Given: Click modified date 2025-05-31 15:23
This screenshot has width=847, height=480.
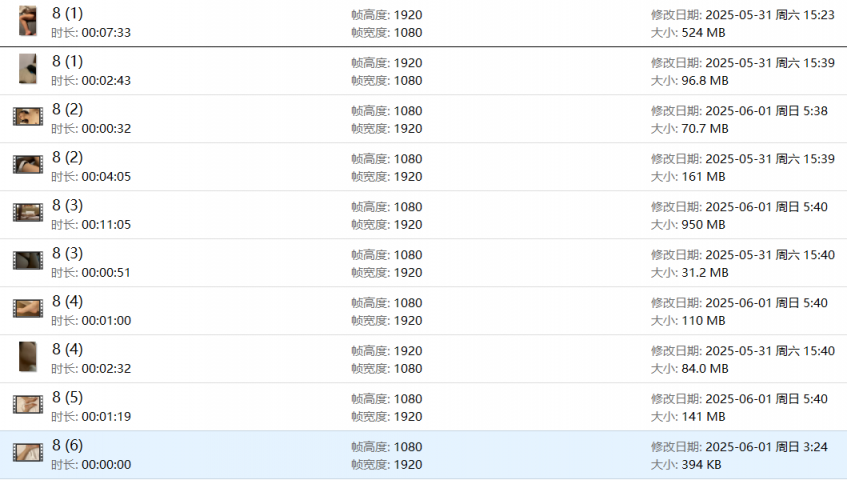Looking at the screenshot, I should tap(770, 15).
